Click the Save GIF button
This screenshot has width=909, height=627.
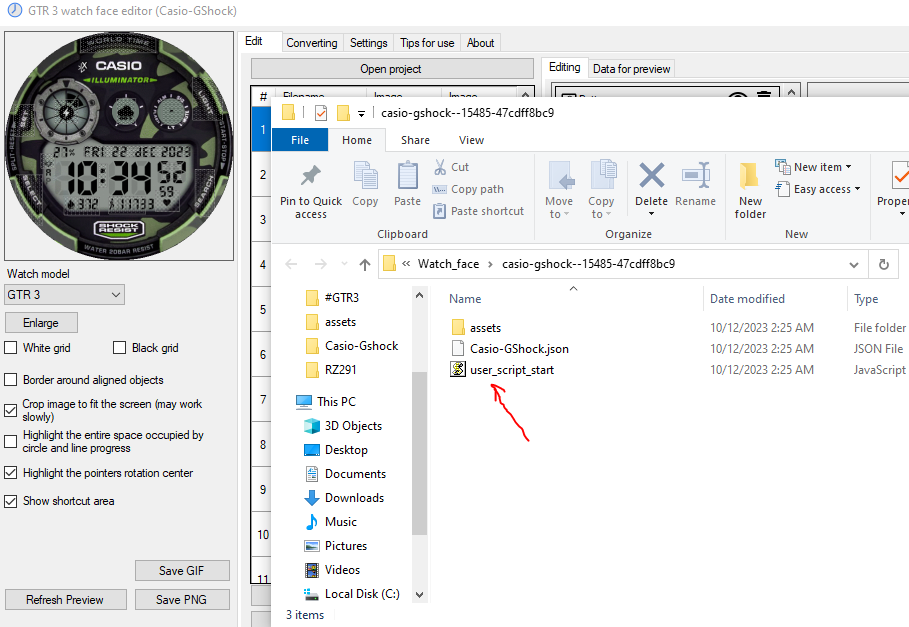(x=182, y=571)
